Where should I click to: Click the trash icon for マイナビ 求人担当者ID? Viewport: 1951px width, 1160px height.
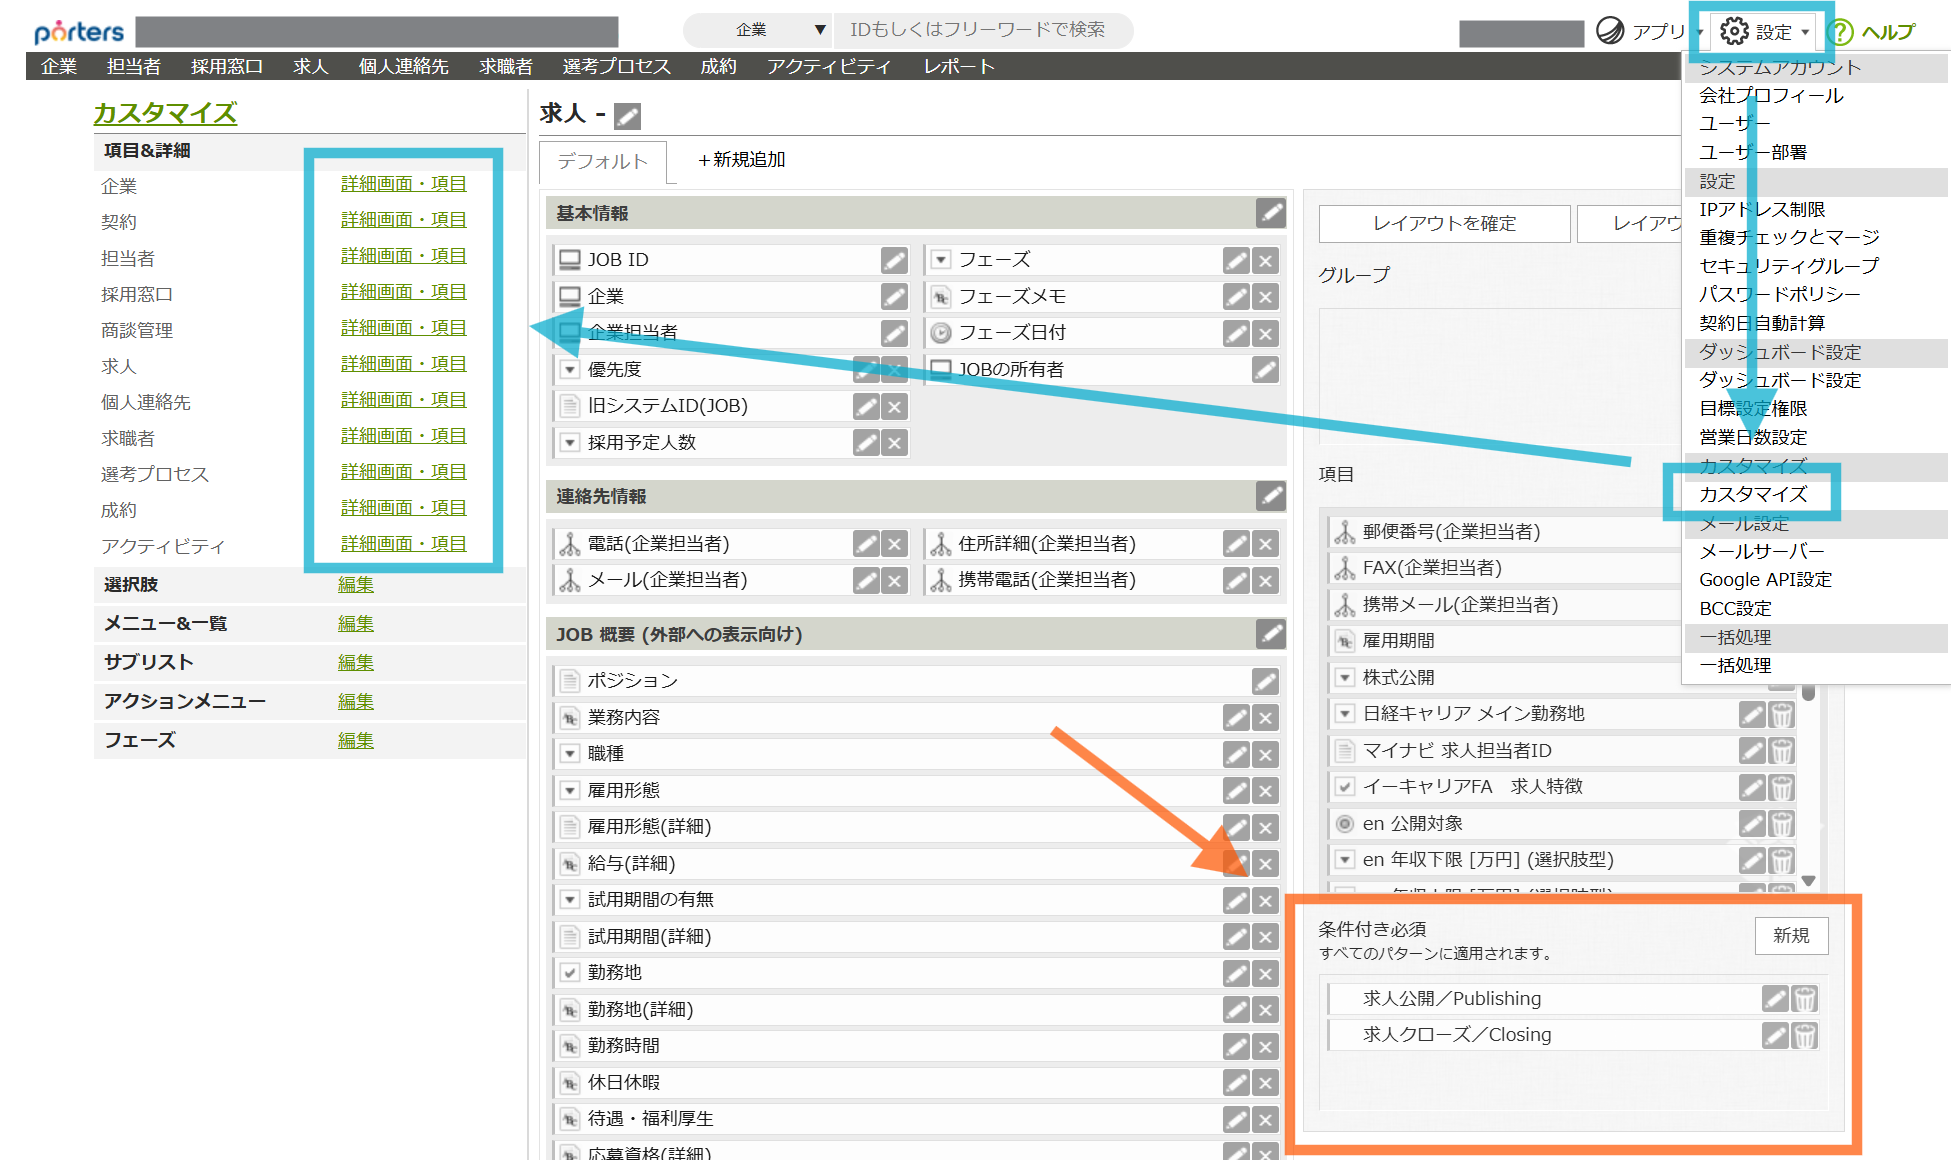coord(1781,751)
